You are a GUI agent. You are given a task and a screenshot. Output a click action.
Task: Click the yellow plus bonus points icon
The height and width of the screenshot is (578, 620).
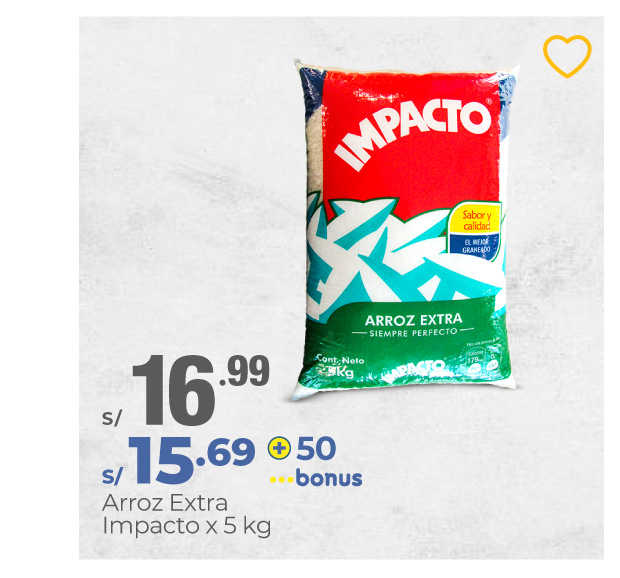tap(279, 448)
